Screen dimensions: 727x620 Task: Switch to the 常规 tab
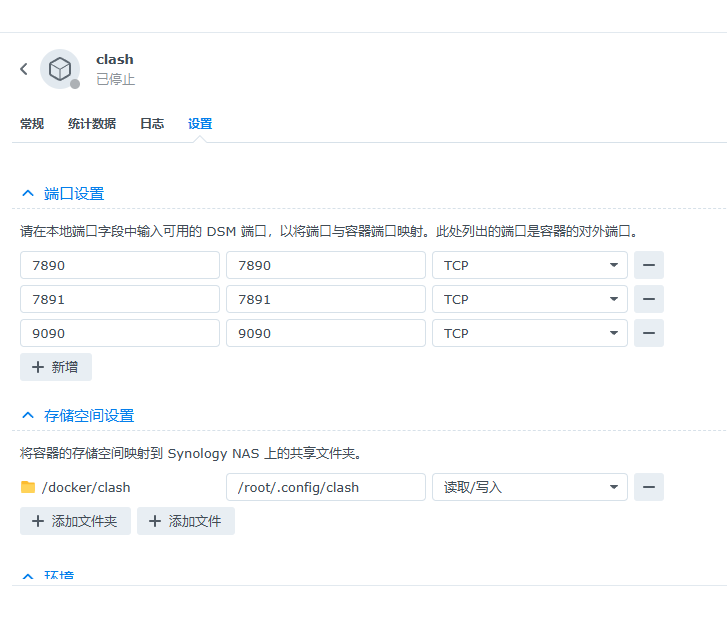point(32,124)
